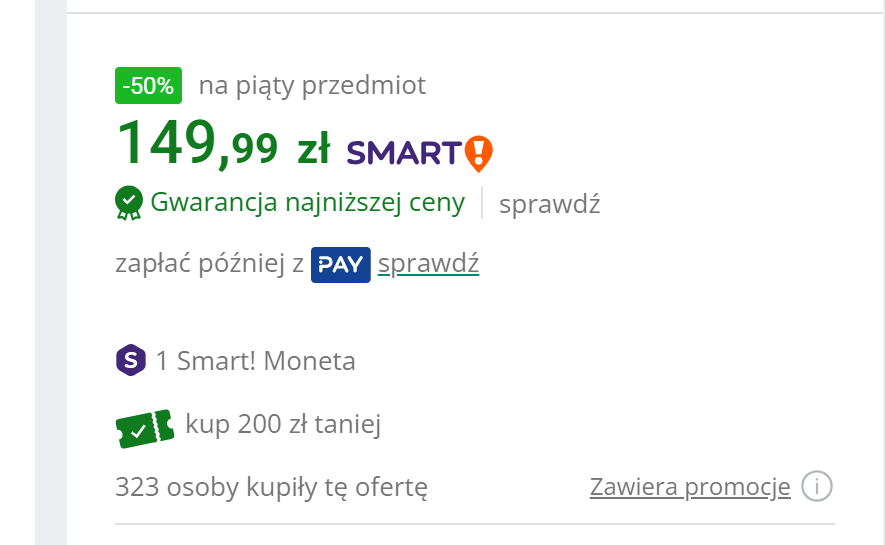The image size is (885, 545).
Task: Click underlined sprawdź link after PAY logo
Action: click(429, 265)
